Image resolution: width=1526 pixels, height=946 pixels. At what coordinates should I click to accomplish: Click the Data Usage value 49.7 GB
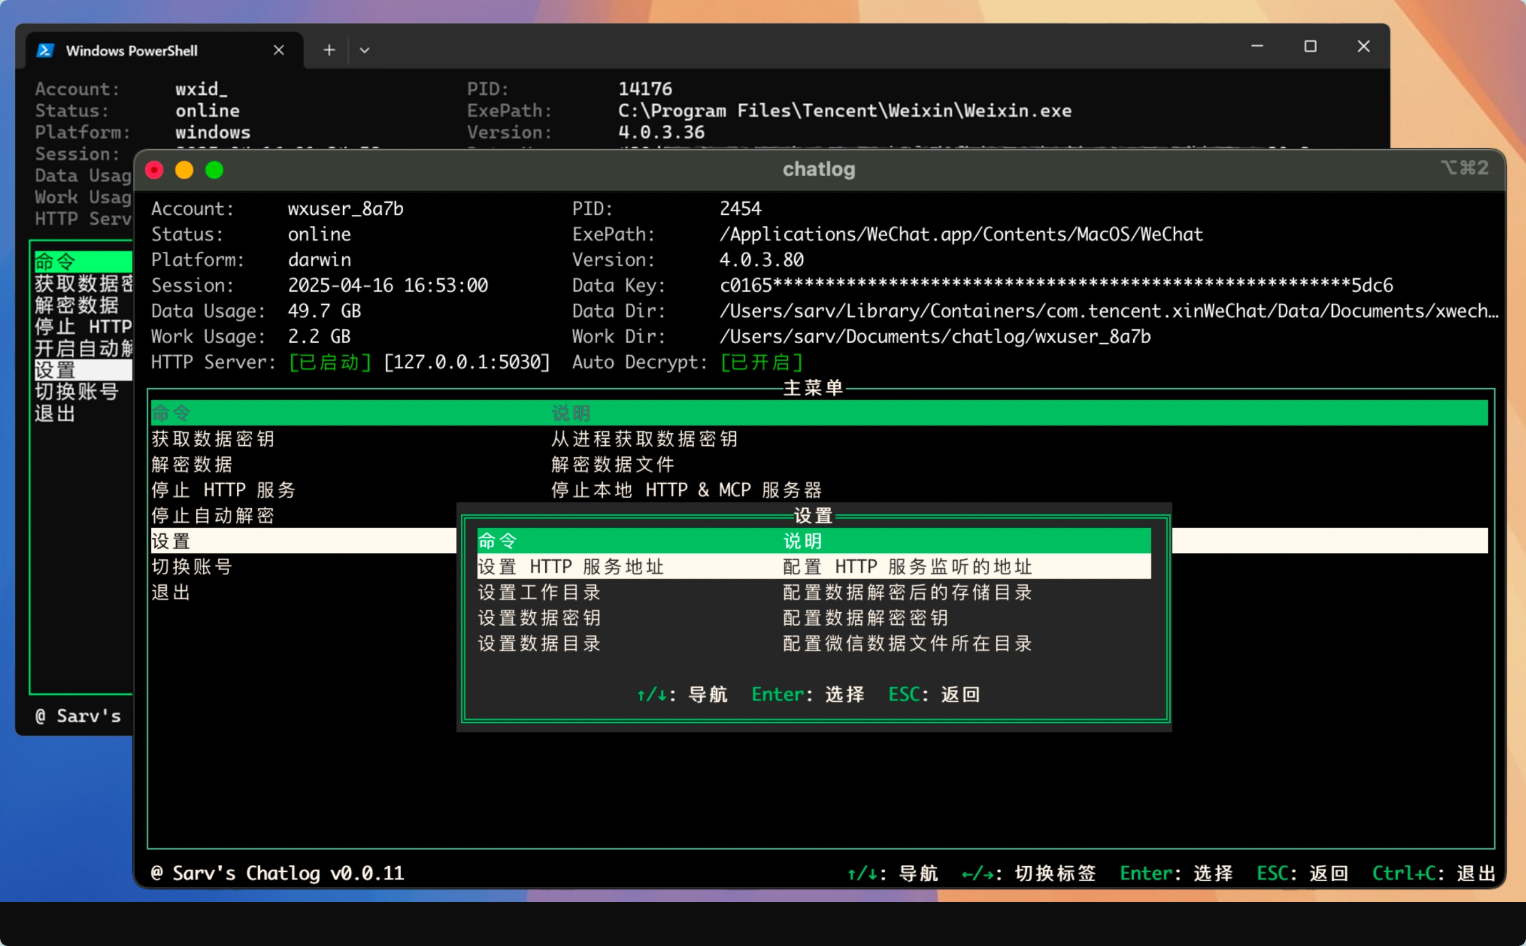(325, 312)
